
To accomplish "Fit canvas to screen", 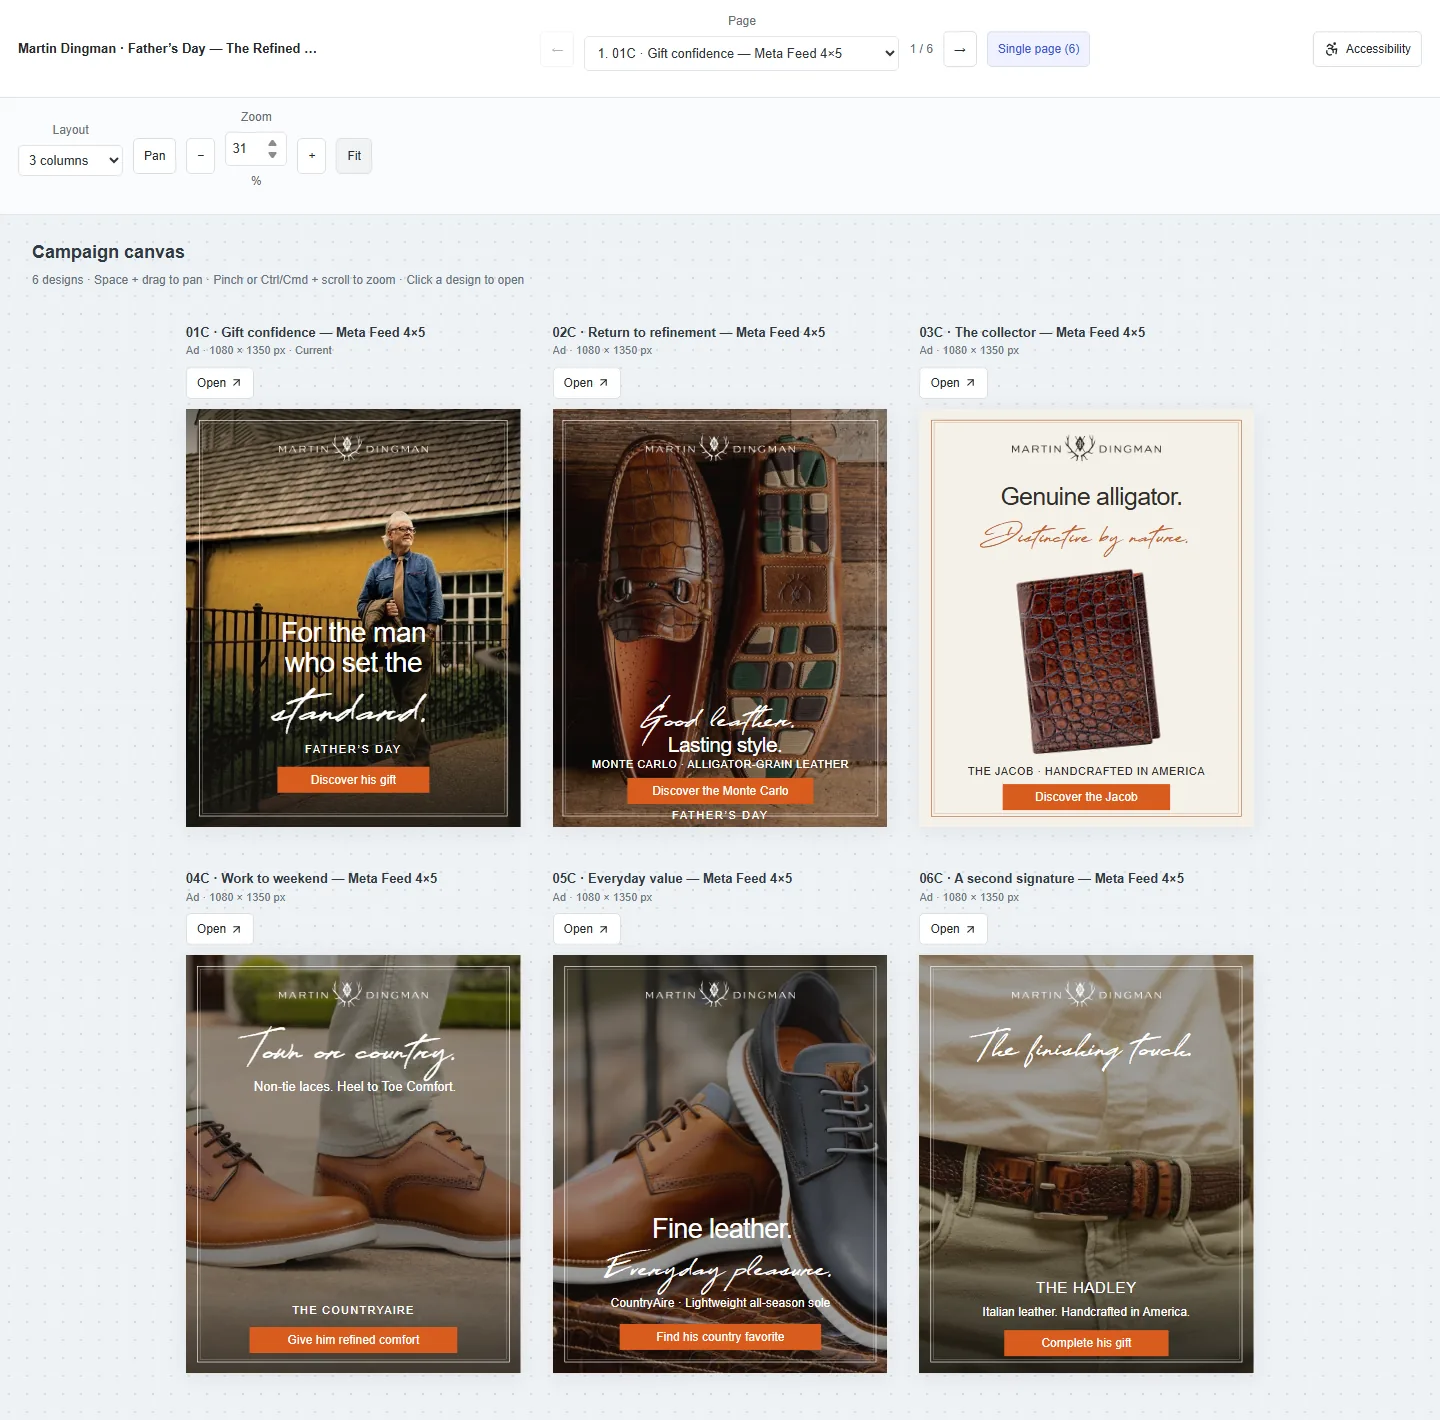I will (x=354, y=156).
